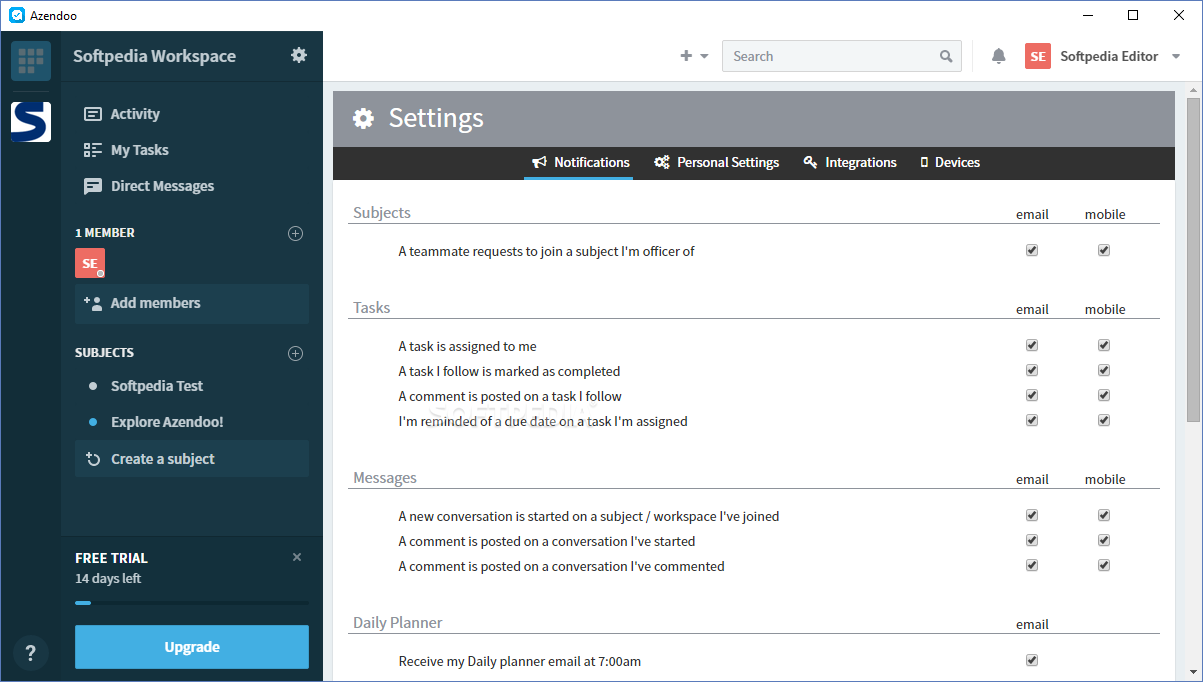The width and height of the screenshot is (1203, 682).
Task: Toggle email for comment on conversation I've started
Action: pos(1032,540)
